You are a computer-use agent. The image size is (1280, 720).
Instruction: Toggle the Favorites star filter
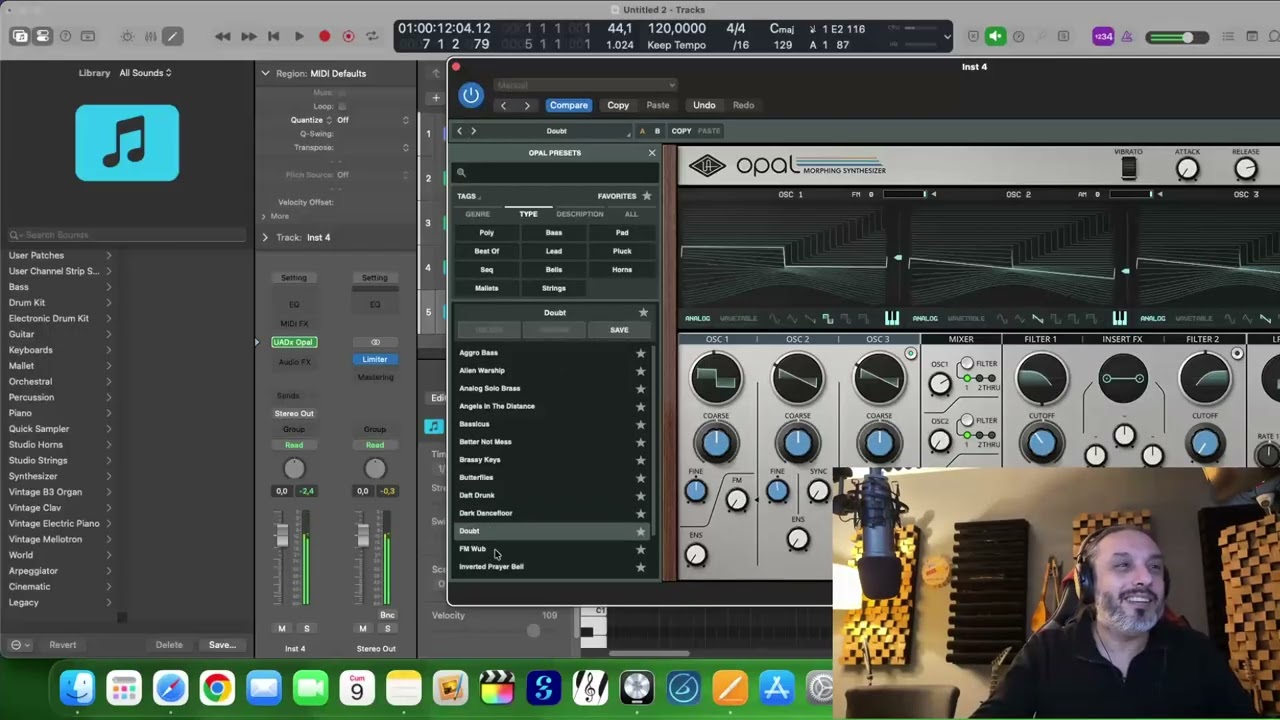[x=647, y=196]
